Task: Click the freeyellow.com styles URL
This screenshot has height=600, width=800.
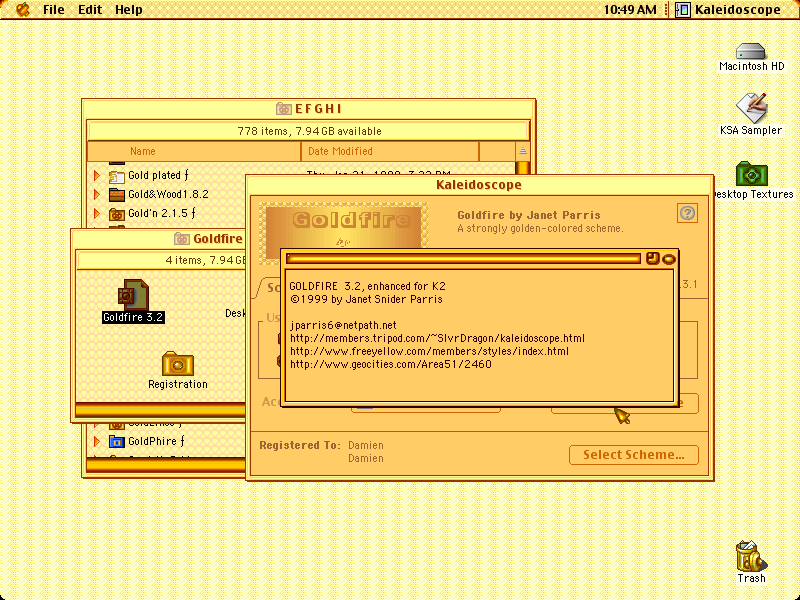Action: [429, 351]
